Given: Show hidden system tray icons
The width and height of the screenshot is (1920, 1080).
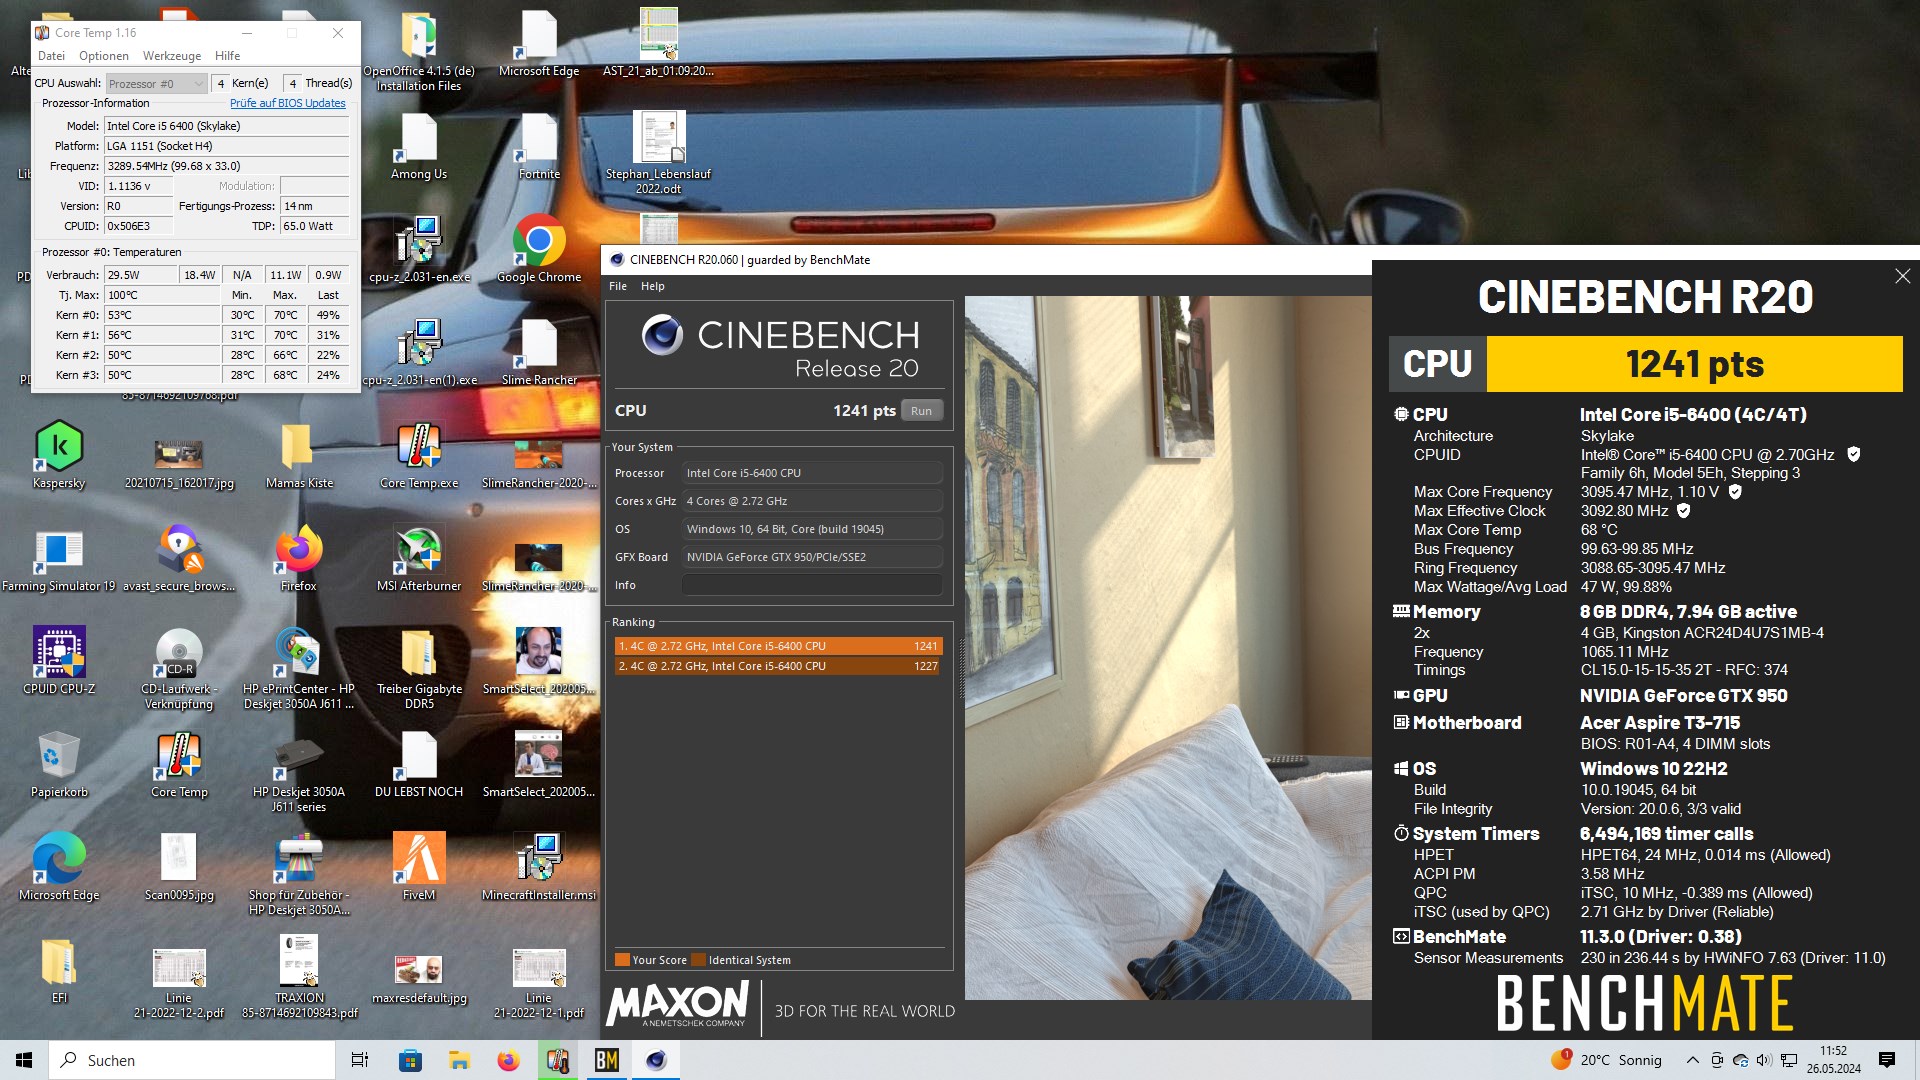Looking at the screenshot, I should [1692, 1060].
